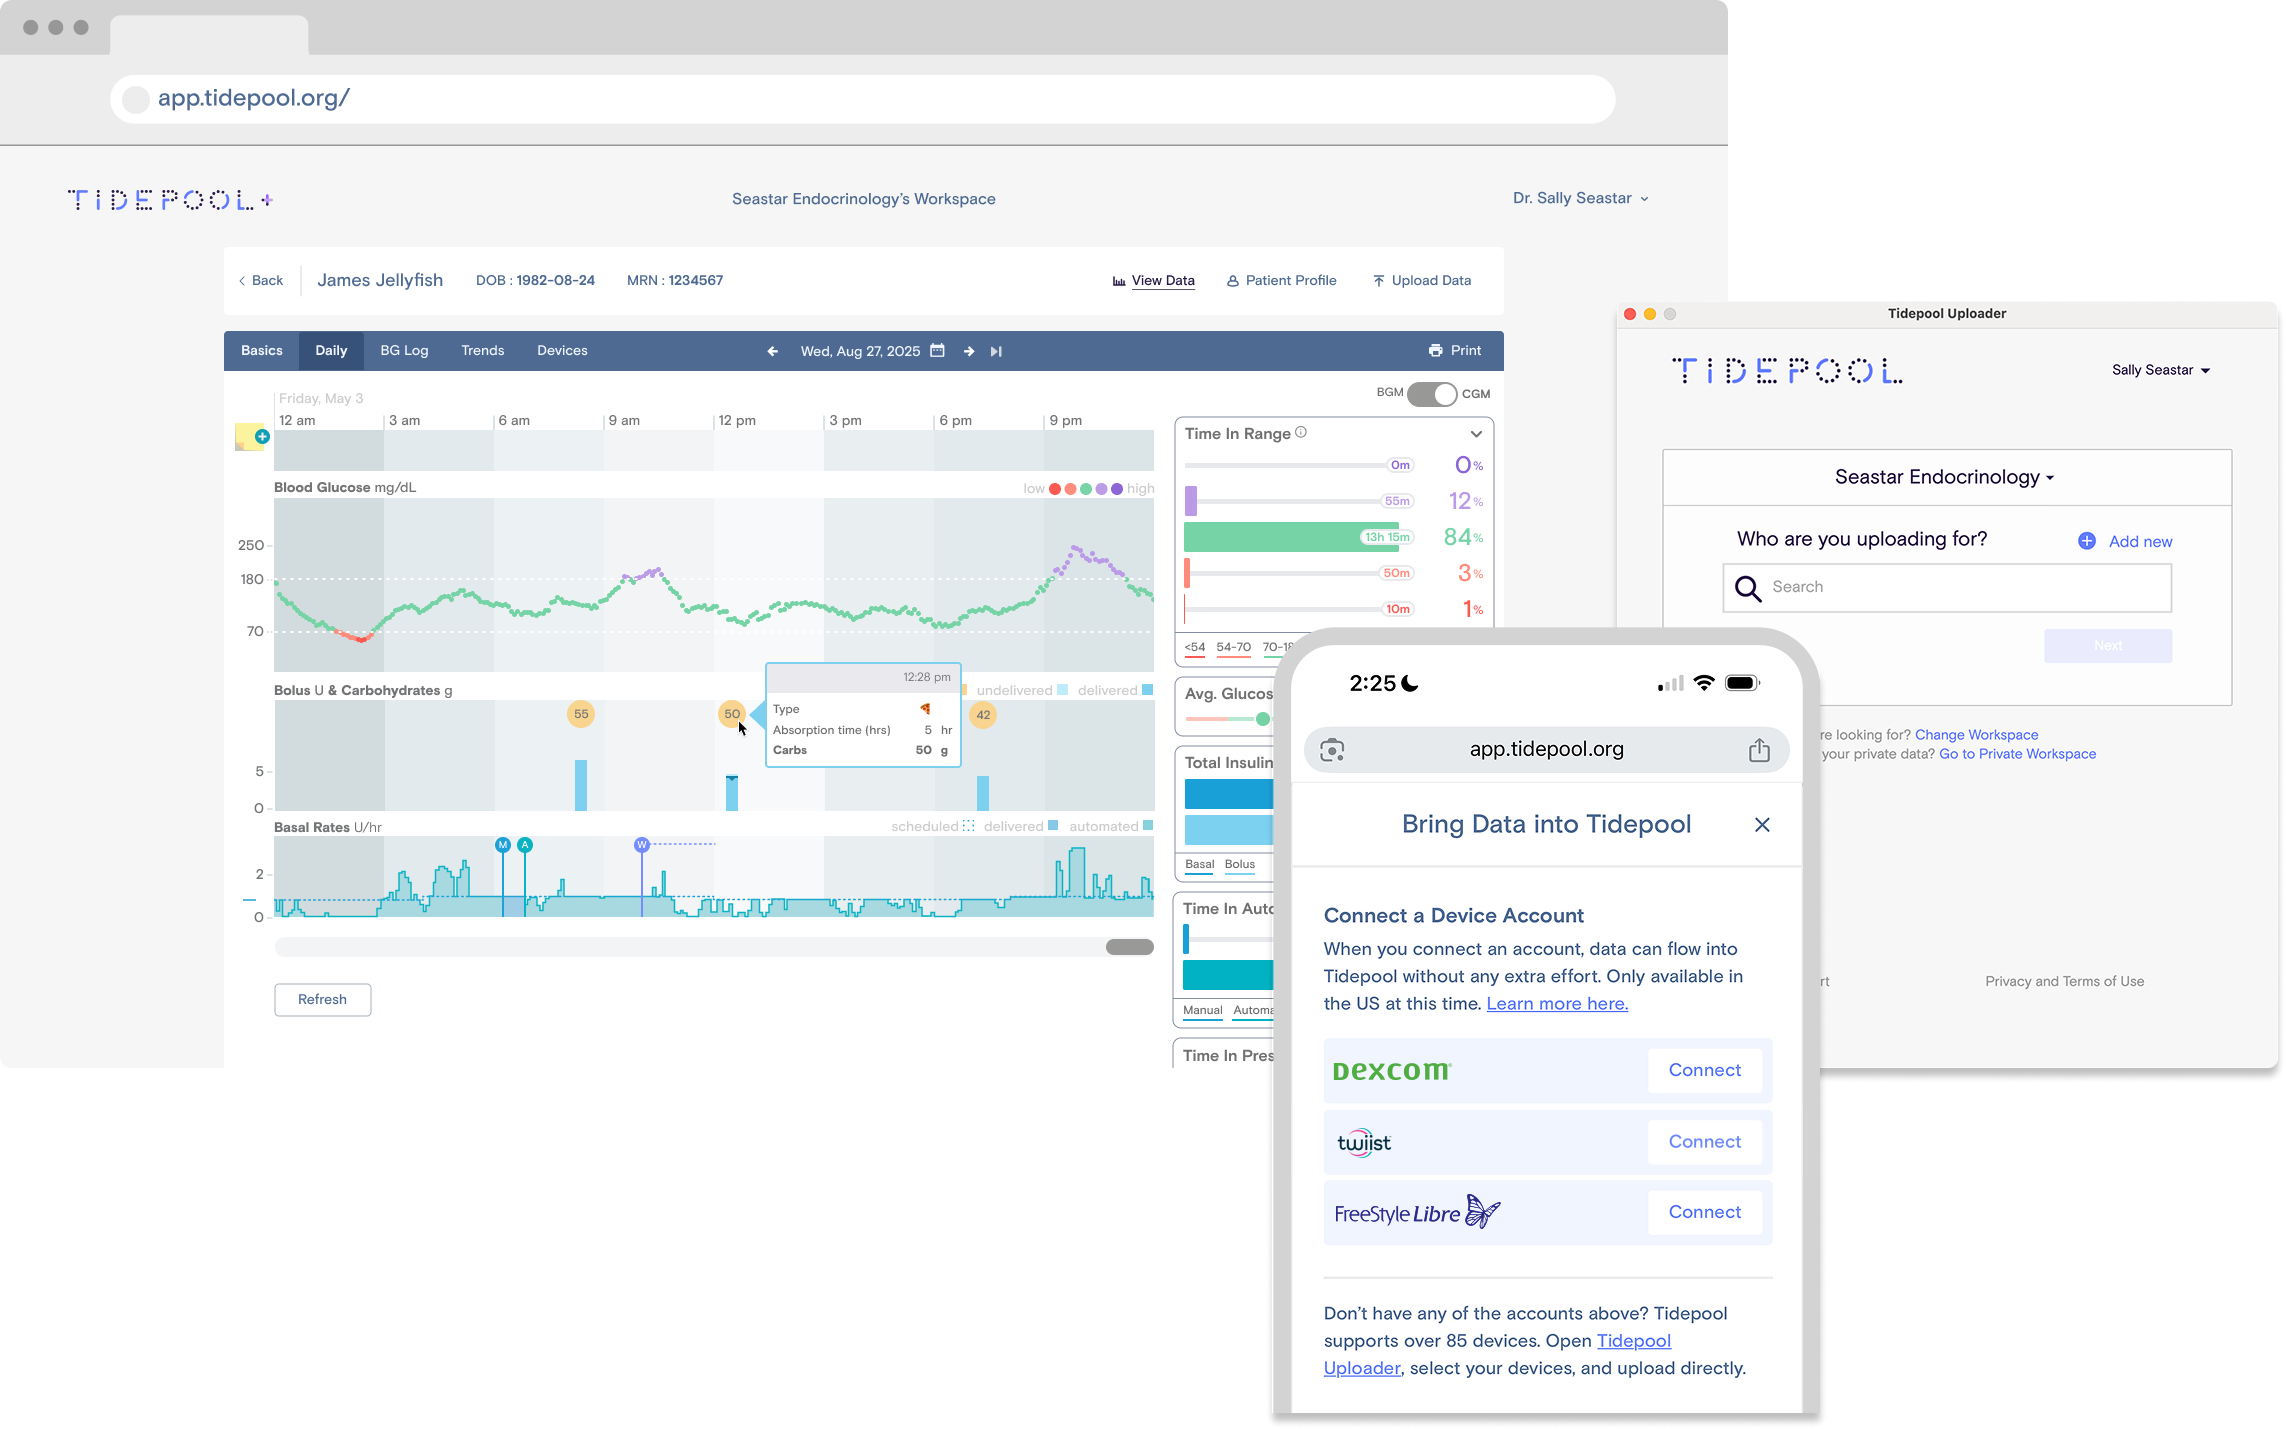Connect the Dexcom account
This screenshot has height=1429, width=2286.
point(1704,1070)
